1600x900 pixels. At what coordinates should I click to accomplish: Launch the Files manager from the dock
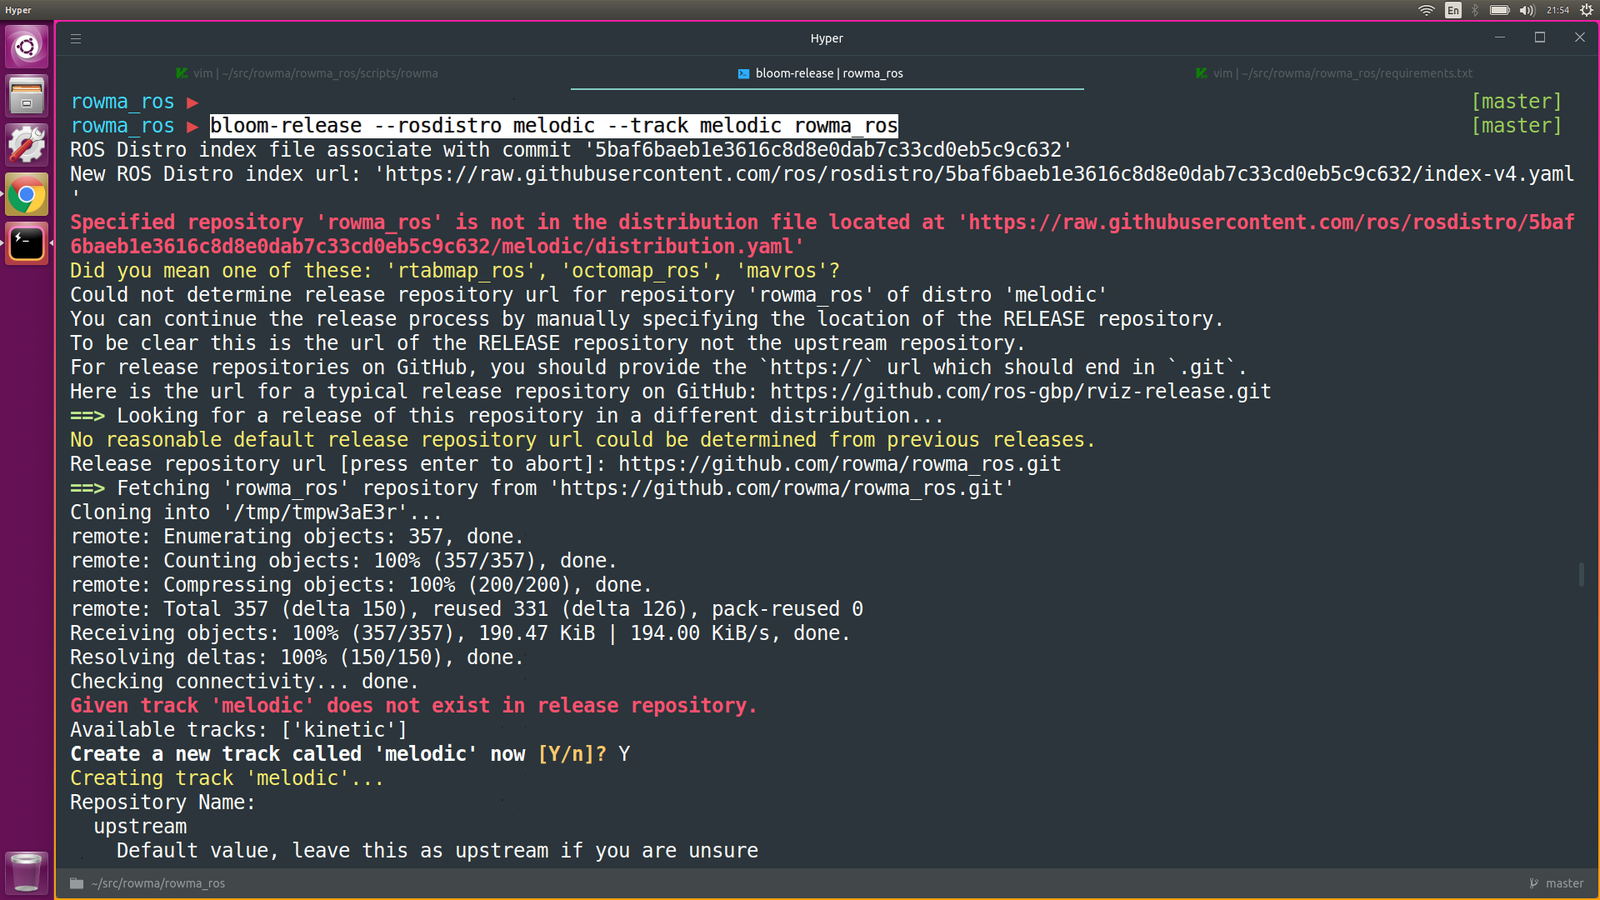click(27, 96)
